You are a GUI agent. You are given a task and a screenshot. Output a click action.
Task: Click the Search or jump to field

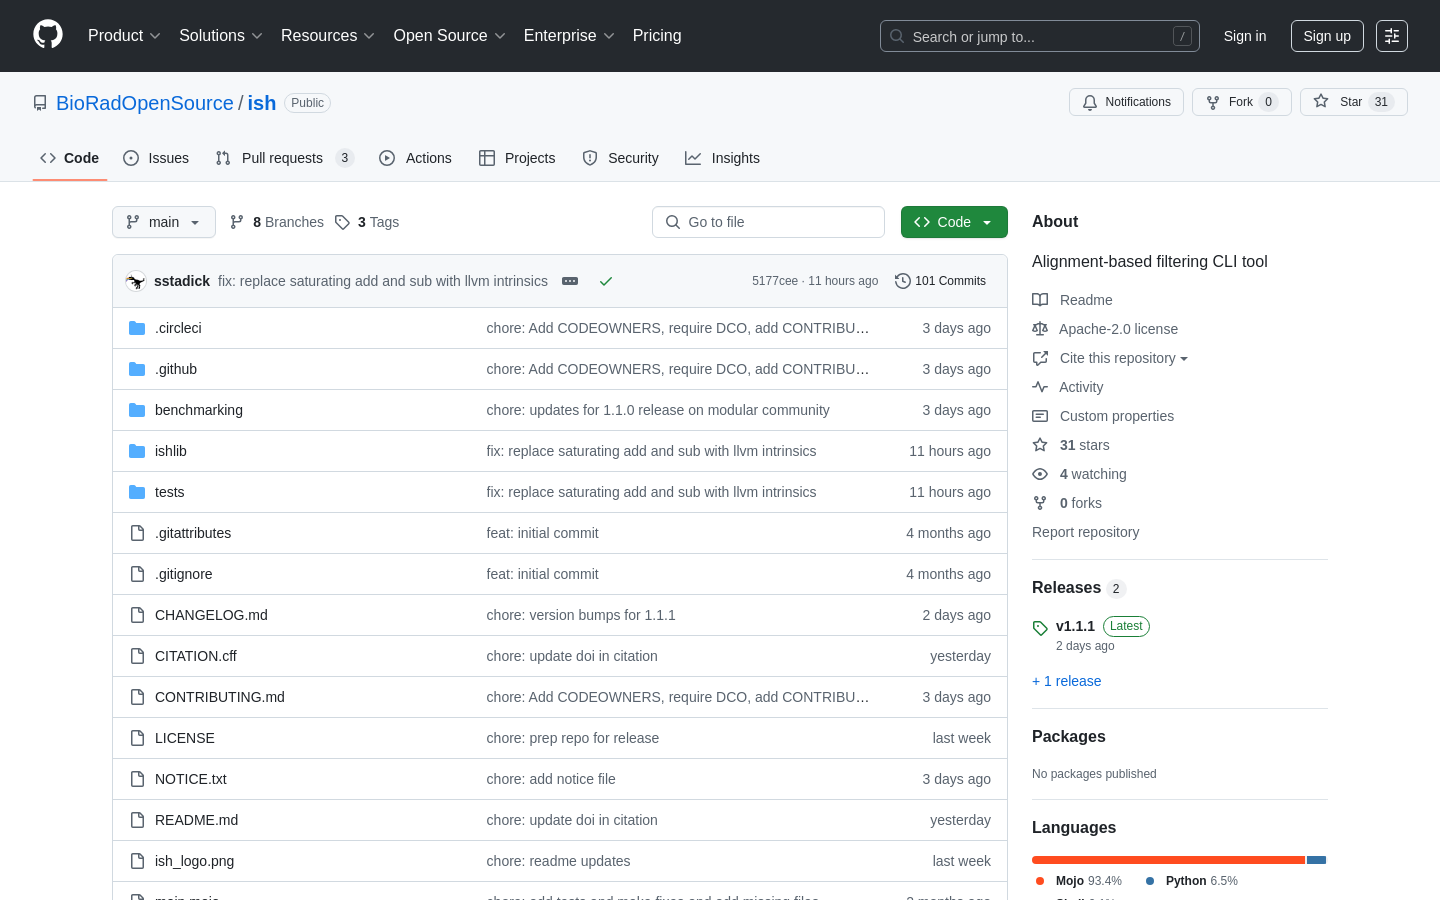click(1040, 36)
